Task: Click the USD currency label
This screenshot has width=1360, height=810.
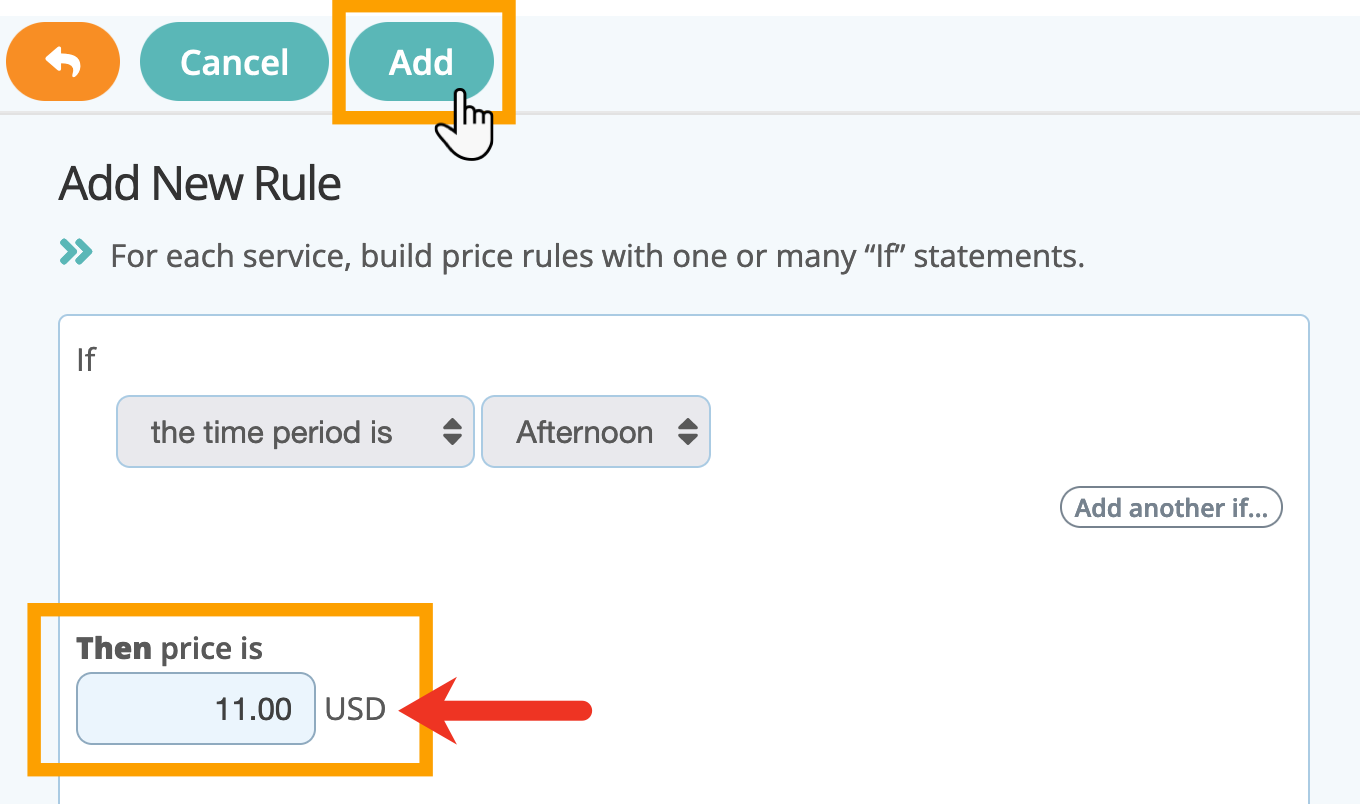Action: [355, 709]
